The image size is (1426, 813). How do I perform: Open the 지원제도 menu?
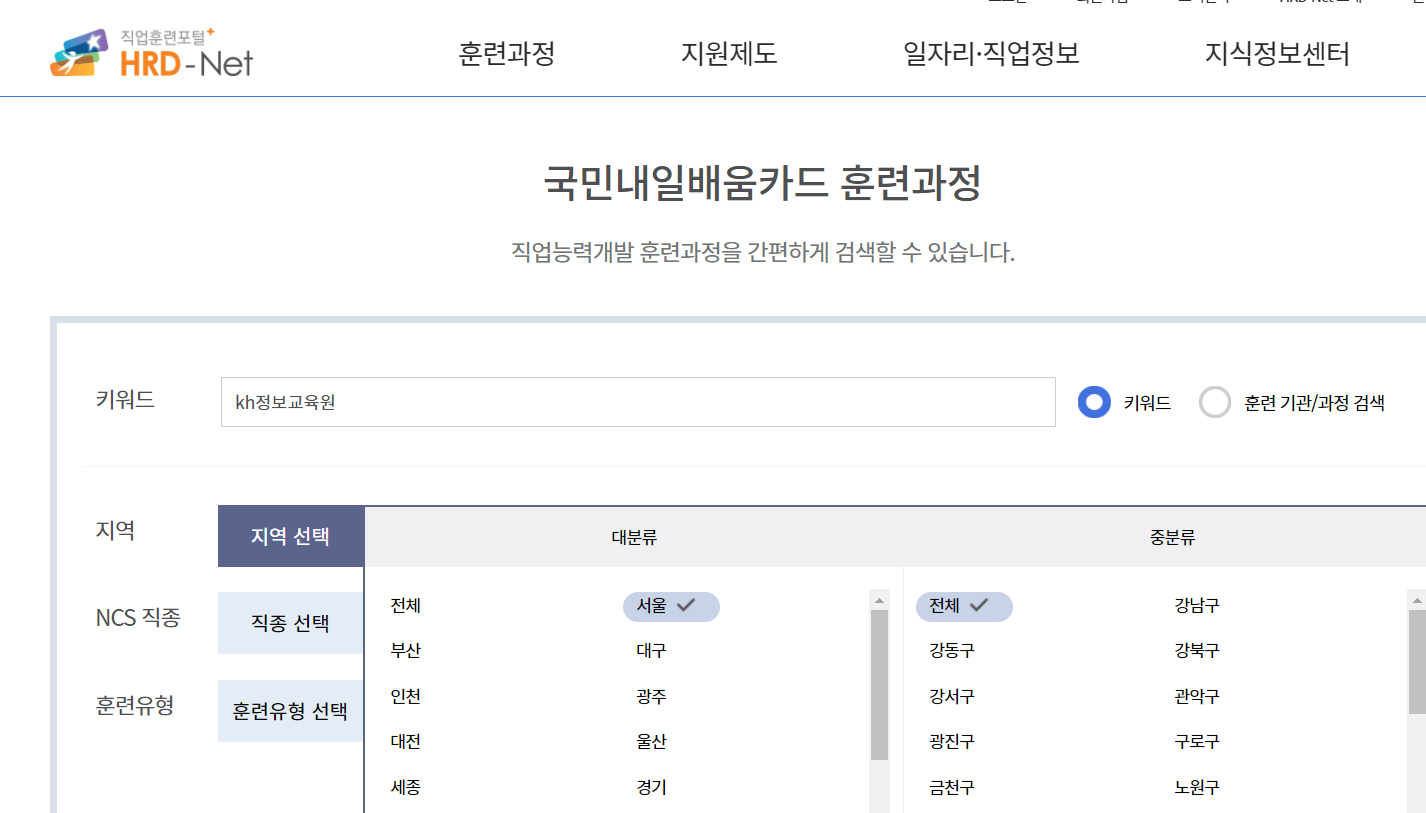(729, 54)
